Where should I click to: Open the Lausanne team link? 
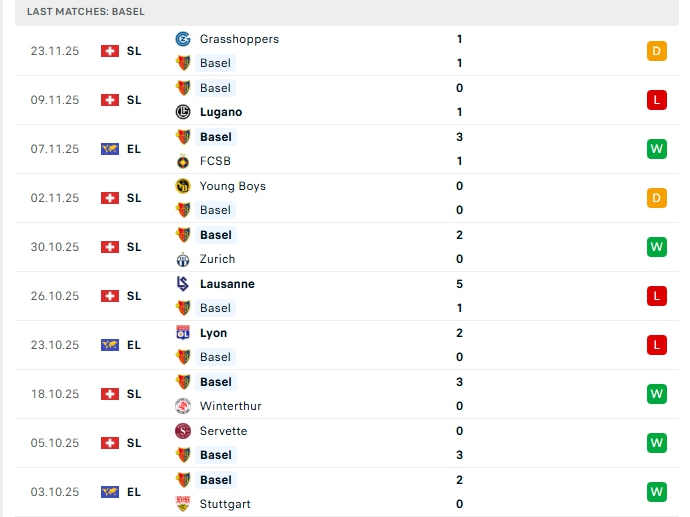pos(227,284)
